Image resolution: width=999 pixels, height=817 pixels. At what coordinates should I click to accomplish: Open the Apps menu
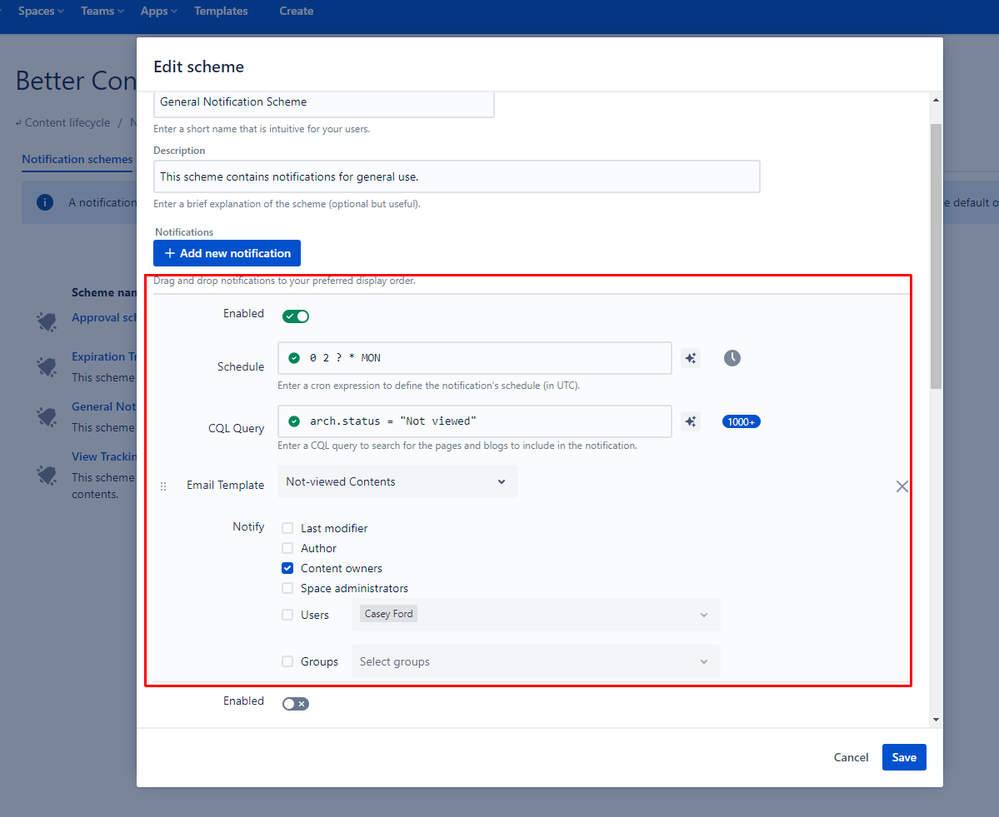[159, 11]
